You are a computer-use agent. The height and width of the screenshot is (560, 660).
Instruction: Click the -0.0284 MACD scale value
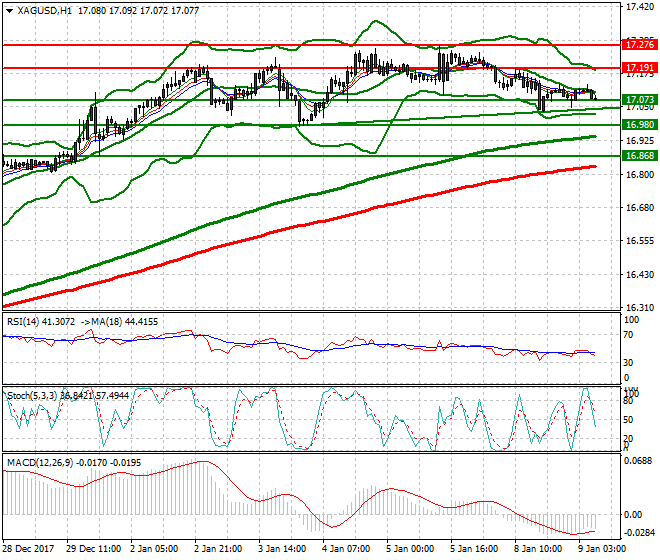[x=639, y=533]
